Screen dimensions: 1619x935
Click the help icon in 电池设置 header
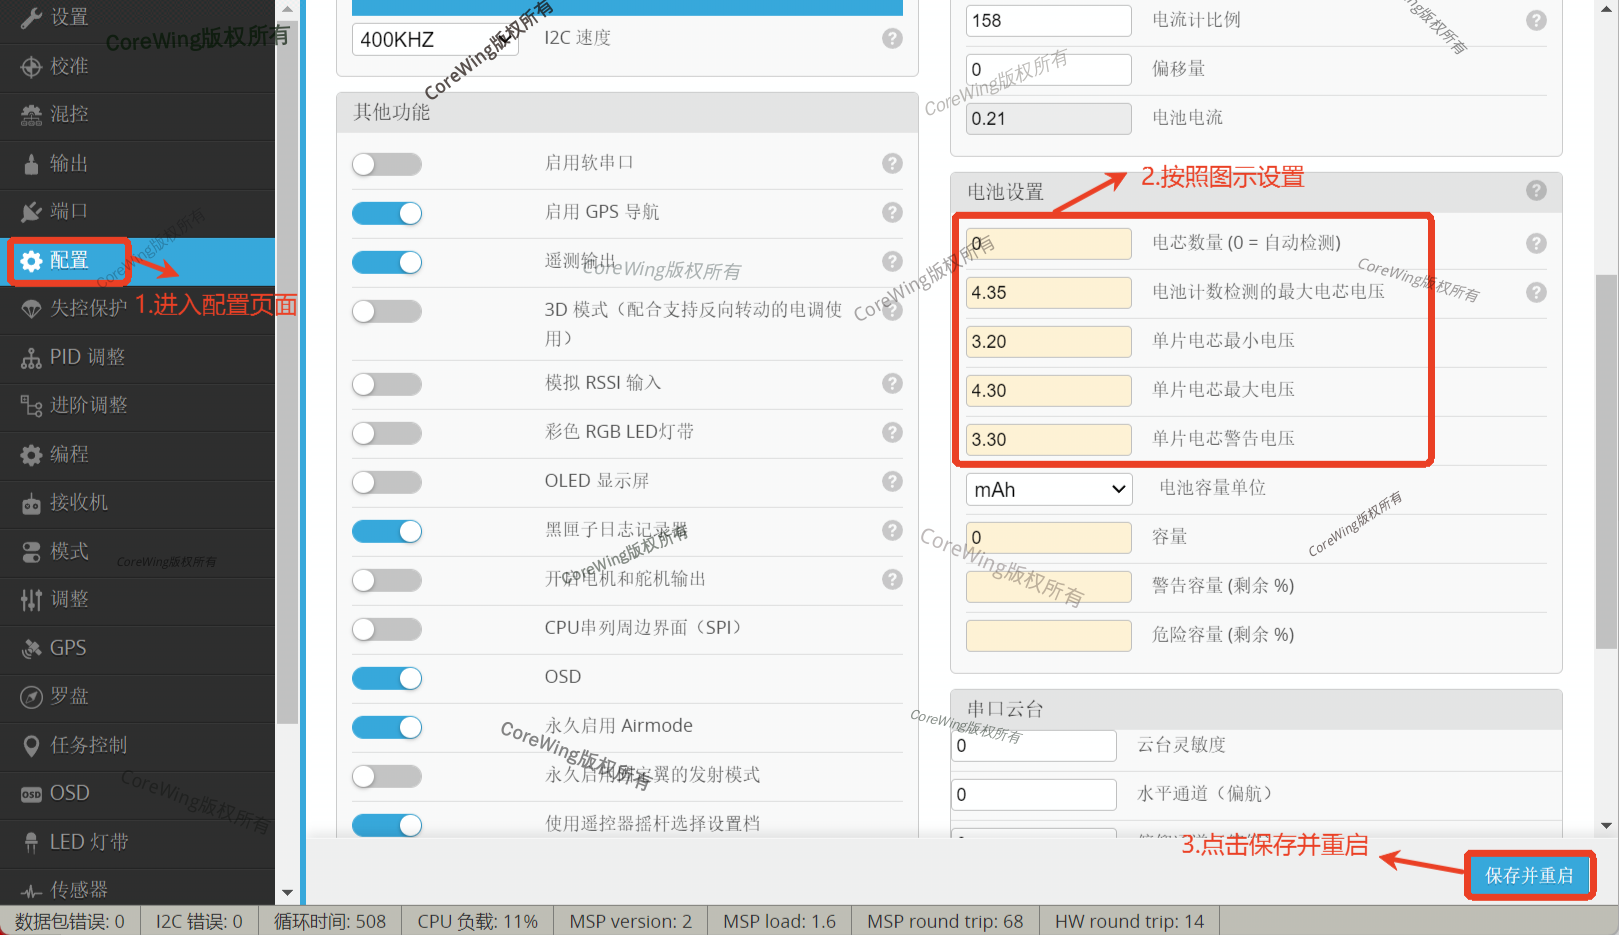(x=1536, y=190)
